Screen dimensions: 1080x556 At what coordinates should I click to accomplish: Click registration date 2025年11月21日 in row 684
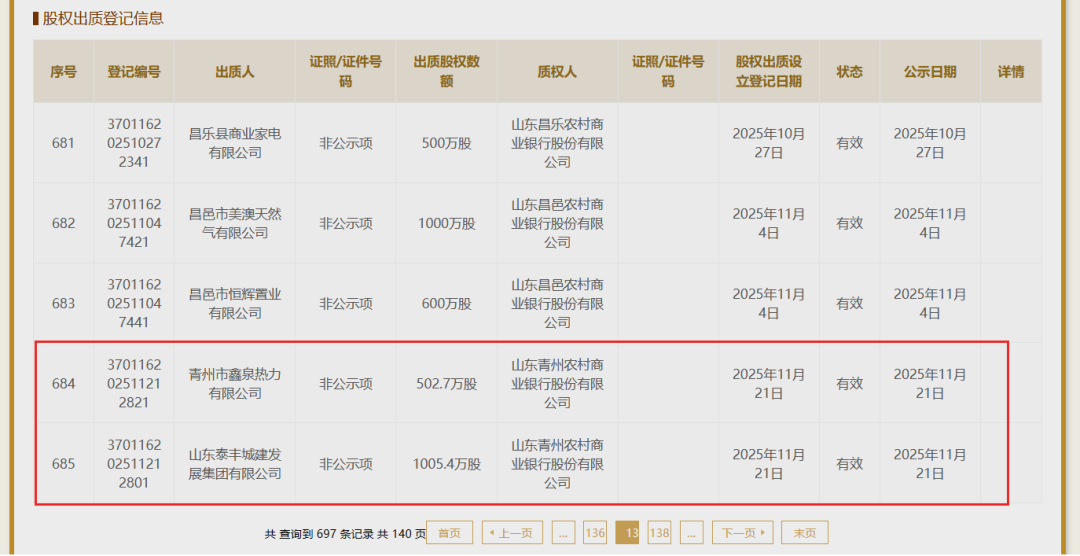(769, 383)
